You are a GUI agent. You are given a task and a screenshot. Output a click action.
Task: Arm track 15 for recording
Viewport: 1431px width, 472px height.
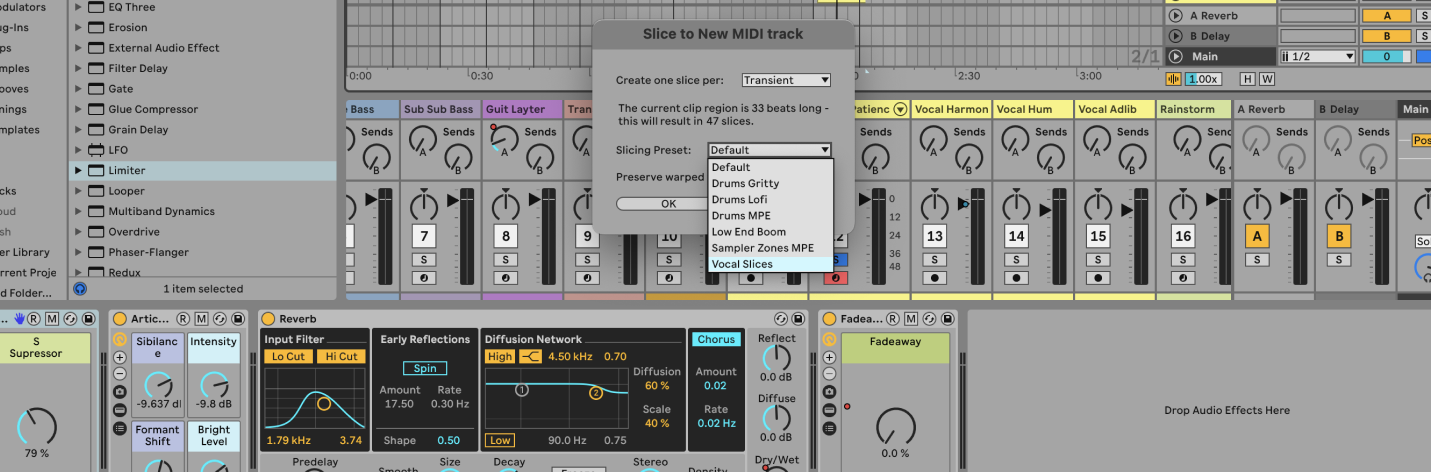tap(1098, 277)
